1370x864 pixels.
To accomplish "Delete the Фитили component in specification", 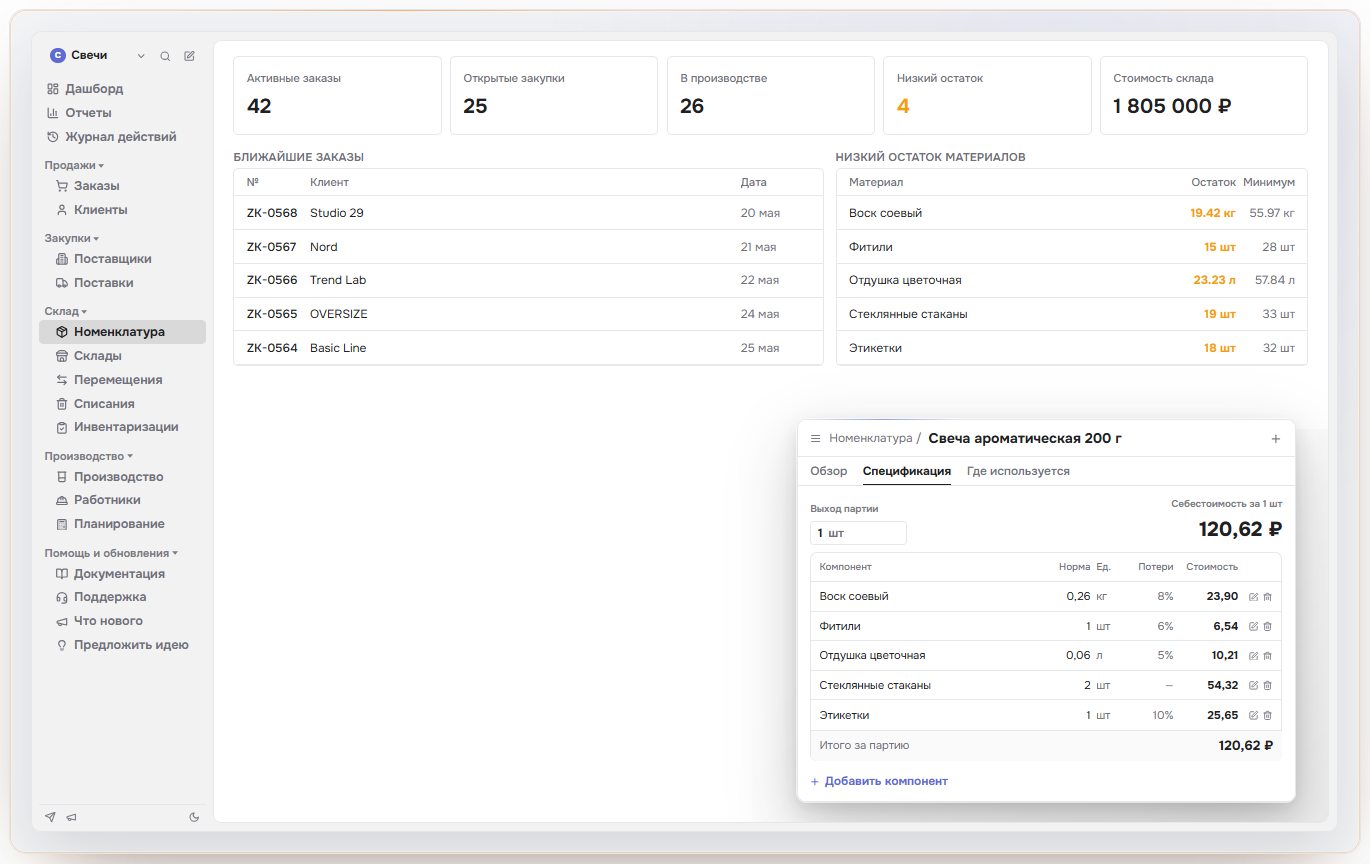I will 1267,626.
